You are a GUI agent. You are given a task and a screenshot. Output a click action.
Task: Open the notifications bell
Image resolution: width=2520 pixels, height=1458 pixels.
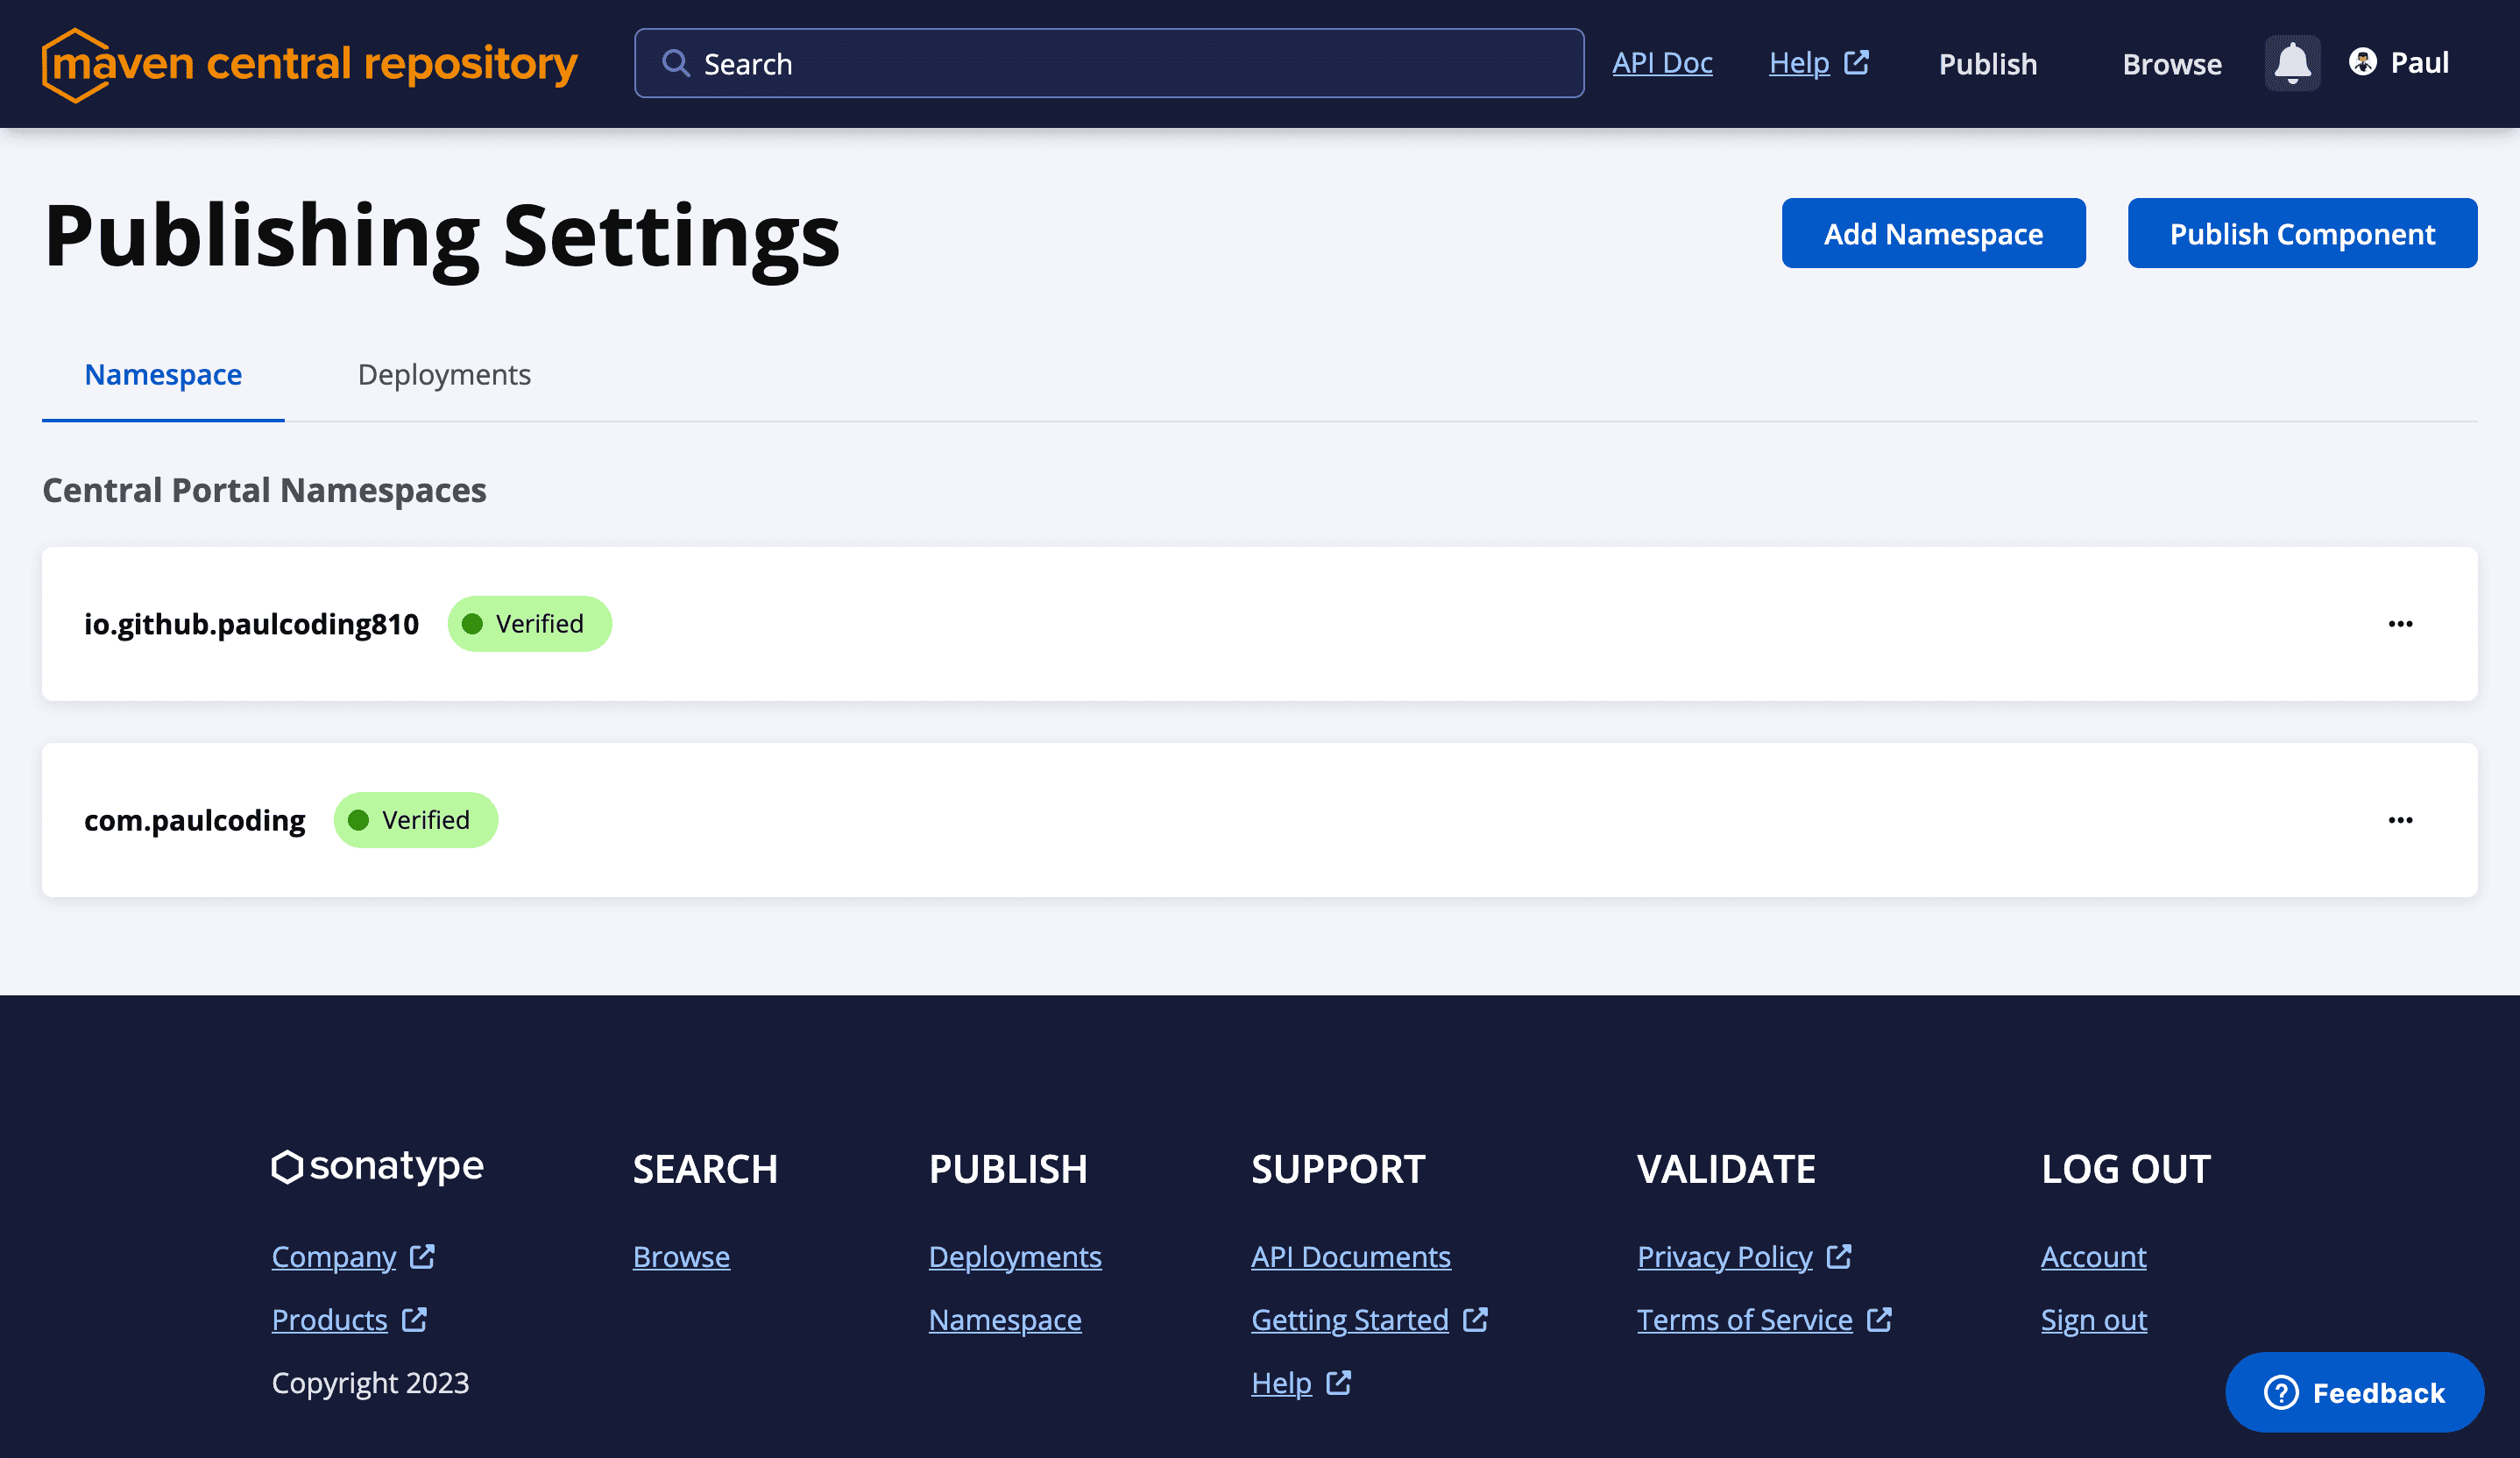2292,63
